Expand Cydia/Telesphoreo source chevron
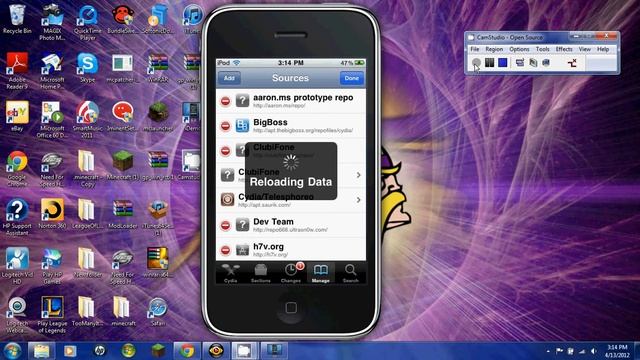The width and height of the screenshot is (640, 360). [x=358, y=200]
